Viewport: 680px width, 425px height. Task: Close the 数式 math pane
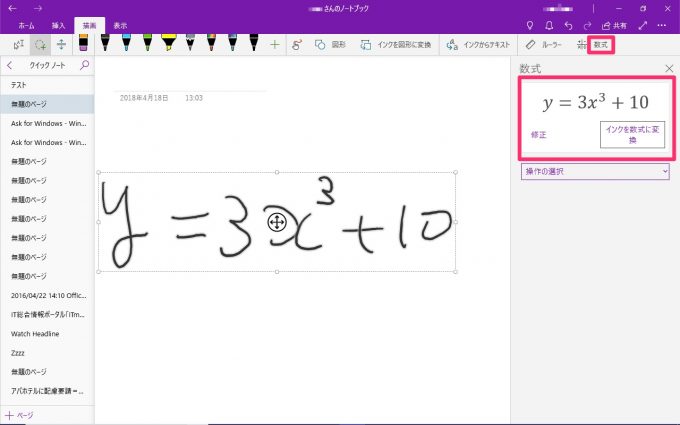point(669,69)
